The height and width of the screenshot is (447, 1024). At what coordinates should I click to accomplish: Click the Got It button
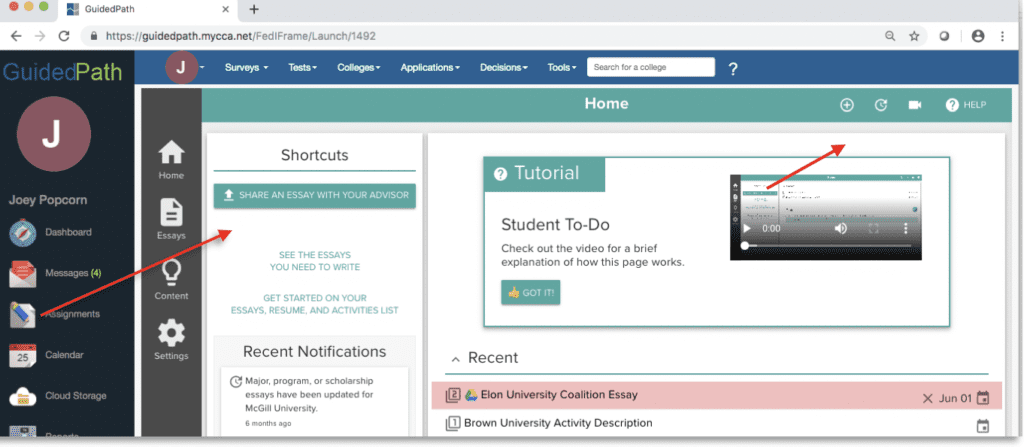coord(531,293)
